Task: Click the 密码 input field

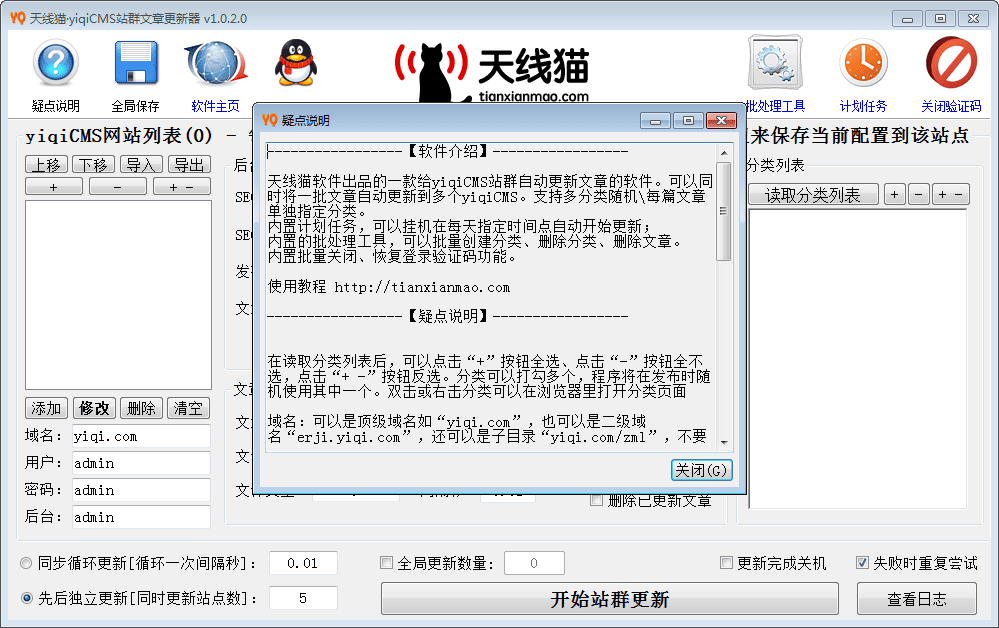Action: [x=141, y=490]
